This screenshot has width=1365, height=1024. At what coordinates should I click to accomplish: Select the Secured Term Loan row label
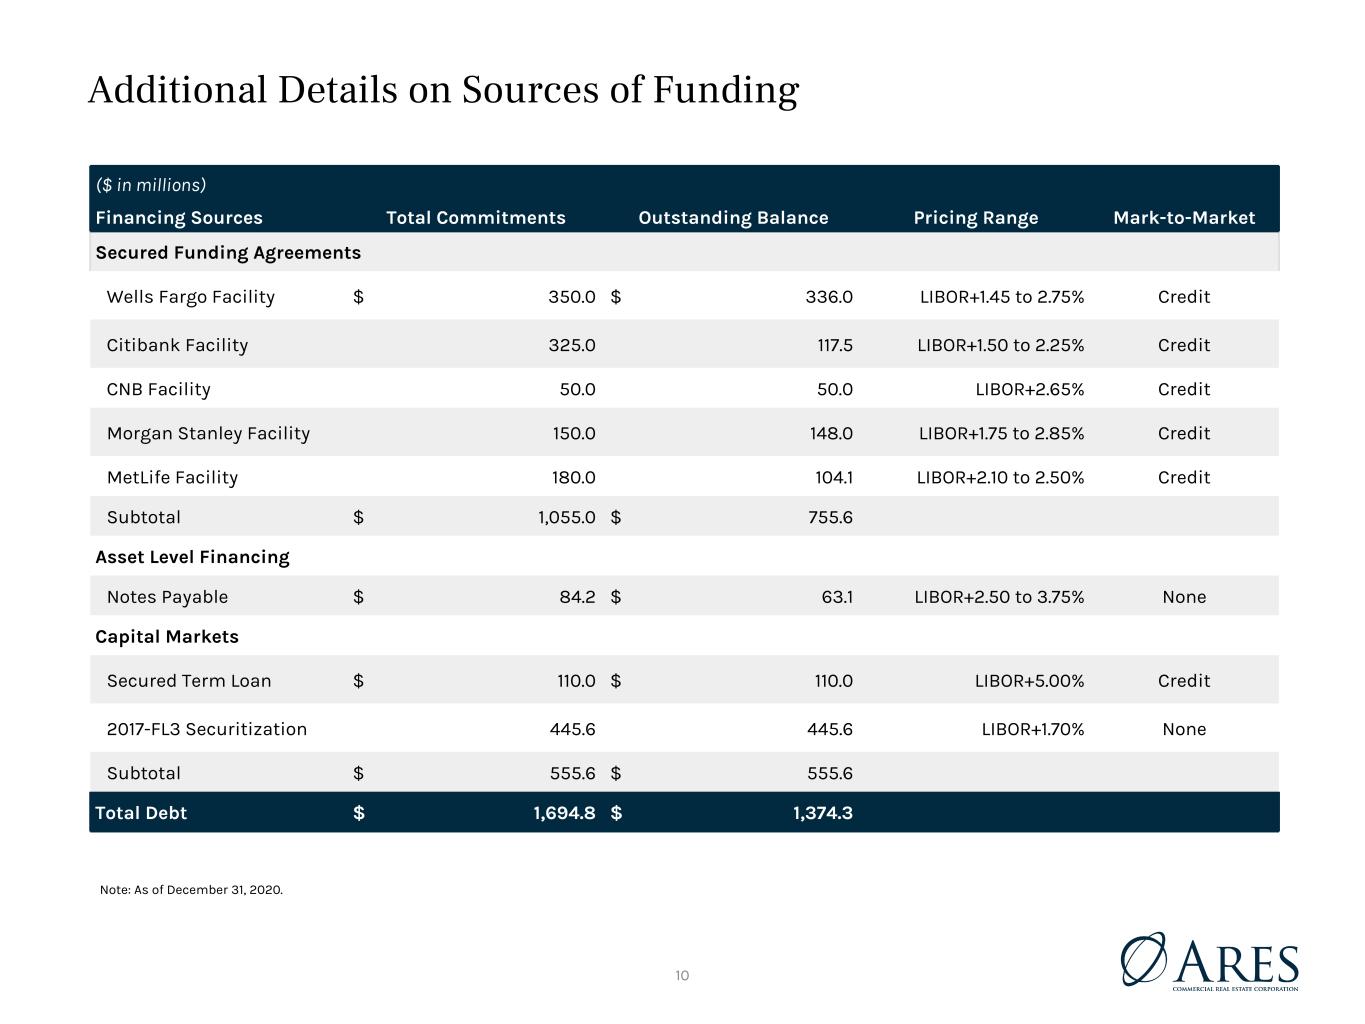[189, 681]
